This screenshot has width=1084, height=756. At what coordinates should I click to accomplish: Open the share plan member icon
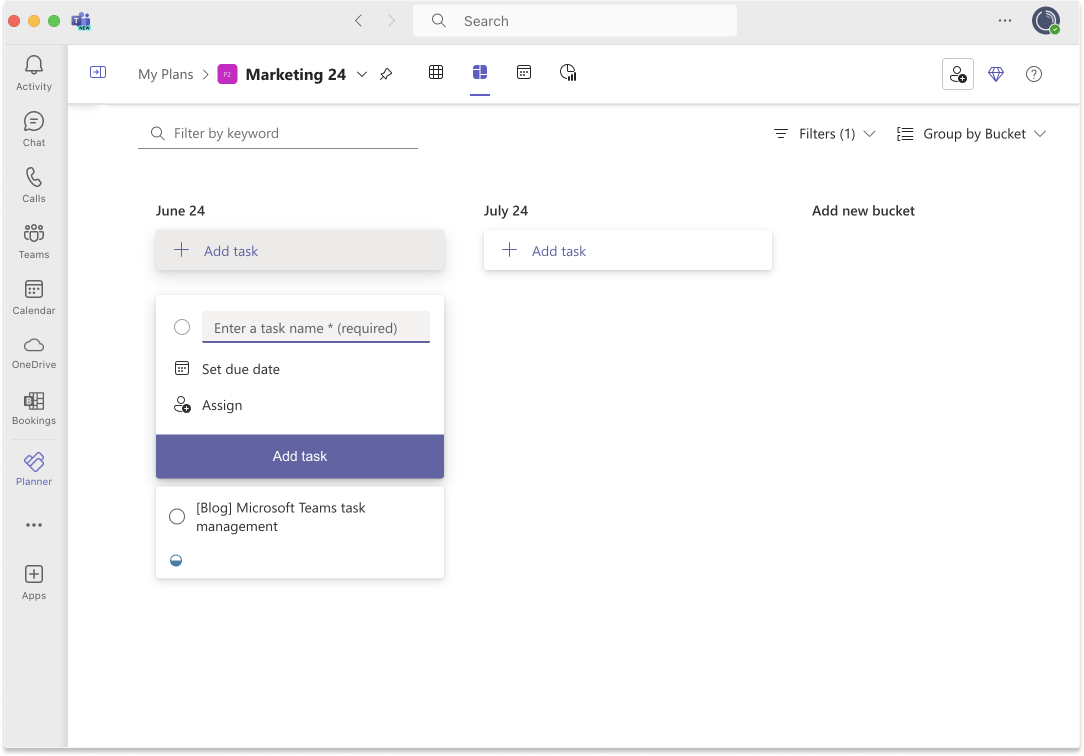point(957,73)
